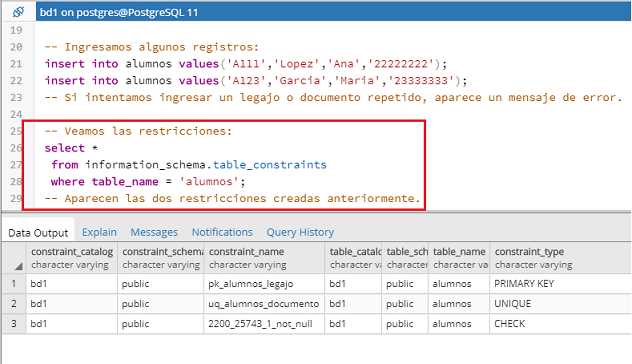The width and height of the screenshot is (632, 364).
Task: Click the where table_name = 'alumnos' line
Action: (x=148, y=181)
